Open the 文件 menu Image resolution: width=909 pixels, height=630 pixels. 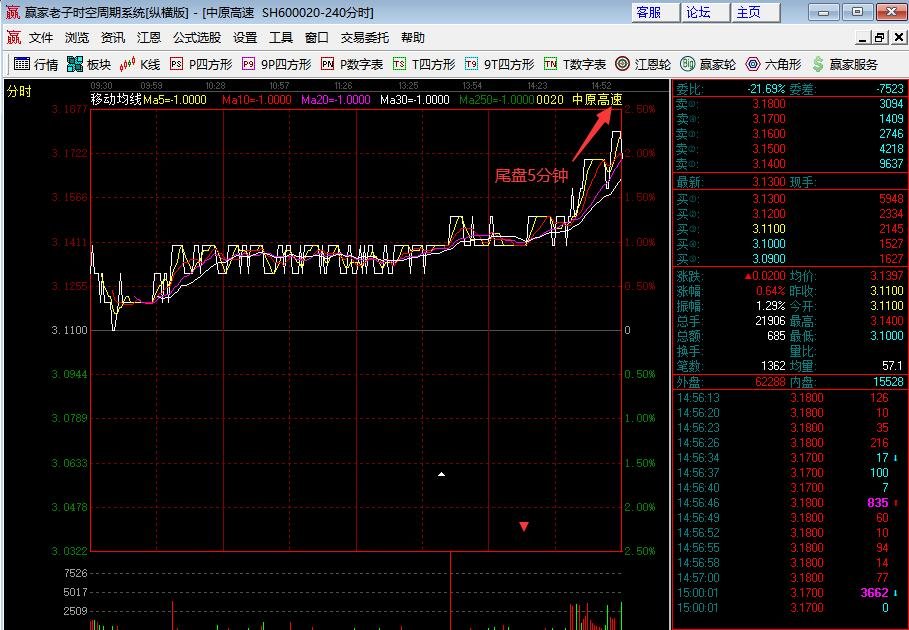pos(41,38)
